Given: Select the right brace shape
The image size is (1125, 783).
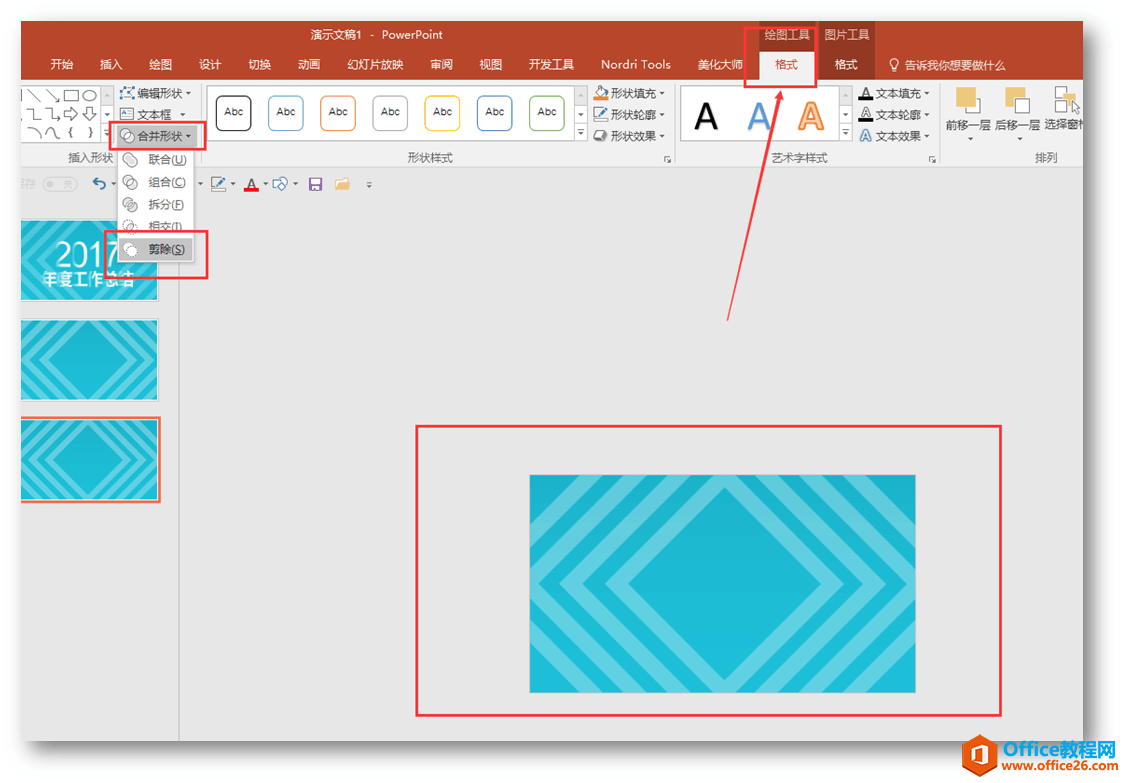Looking at the screenshot, I should click(x=89, y=133).
